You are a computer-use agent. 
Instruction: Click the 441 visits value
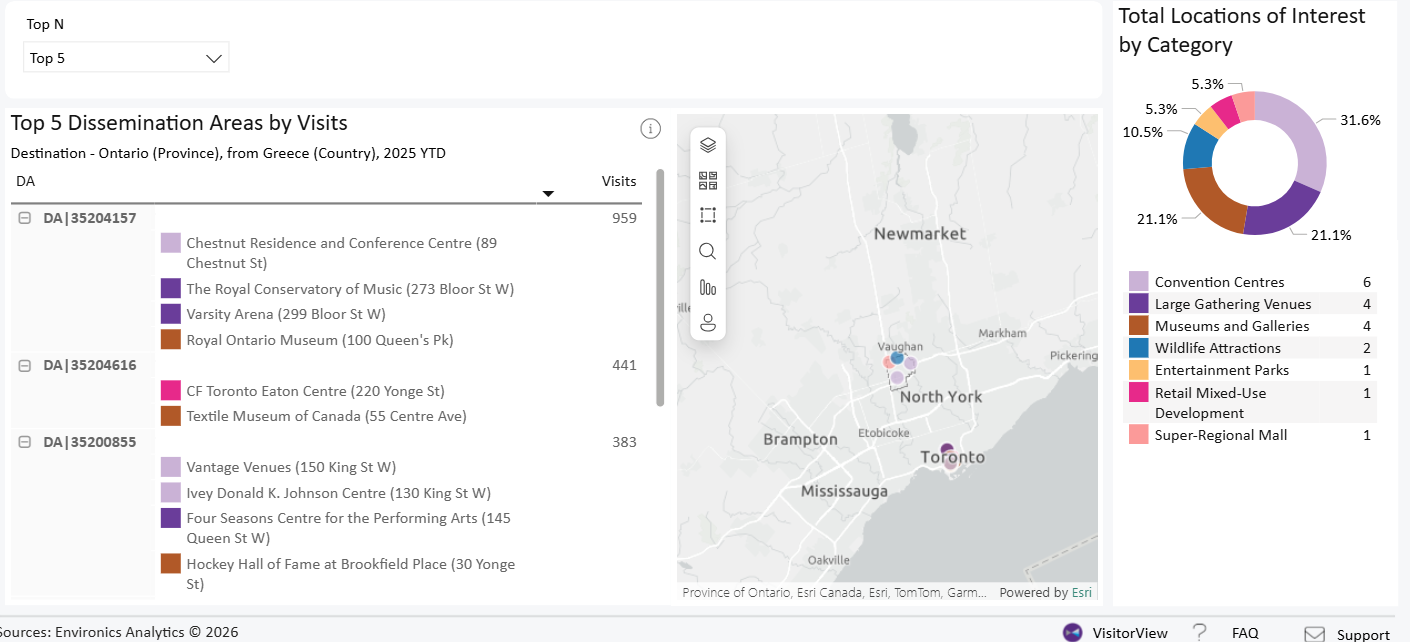[624, 366]
